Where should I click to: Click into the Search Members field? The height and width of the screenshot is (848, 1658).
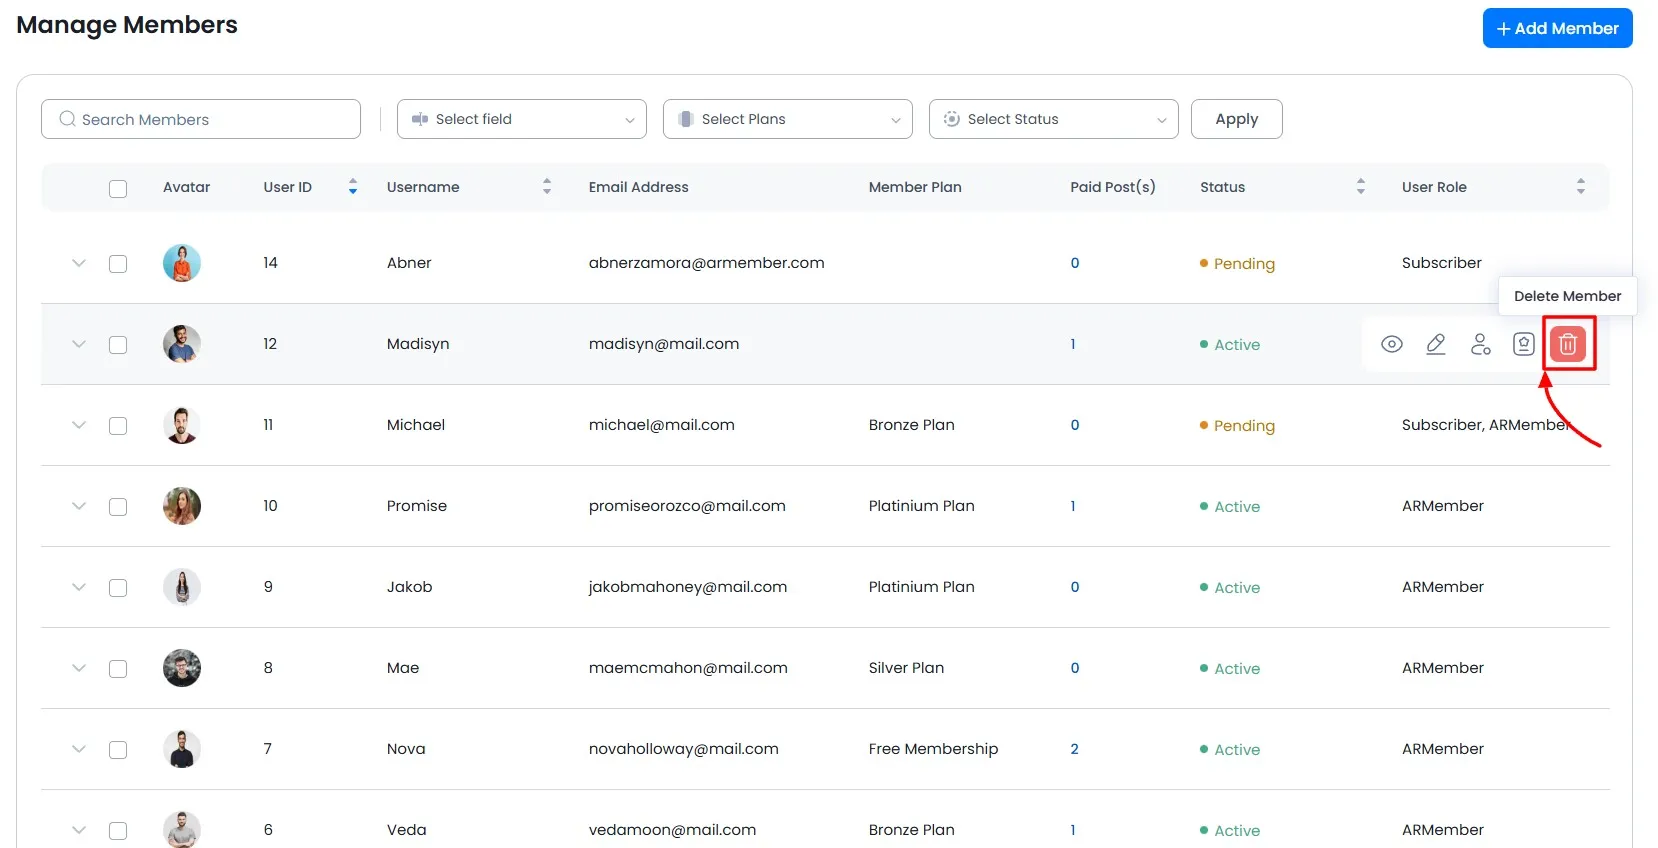pos(201,119)
